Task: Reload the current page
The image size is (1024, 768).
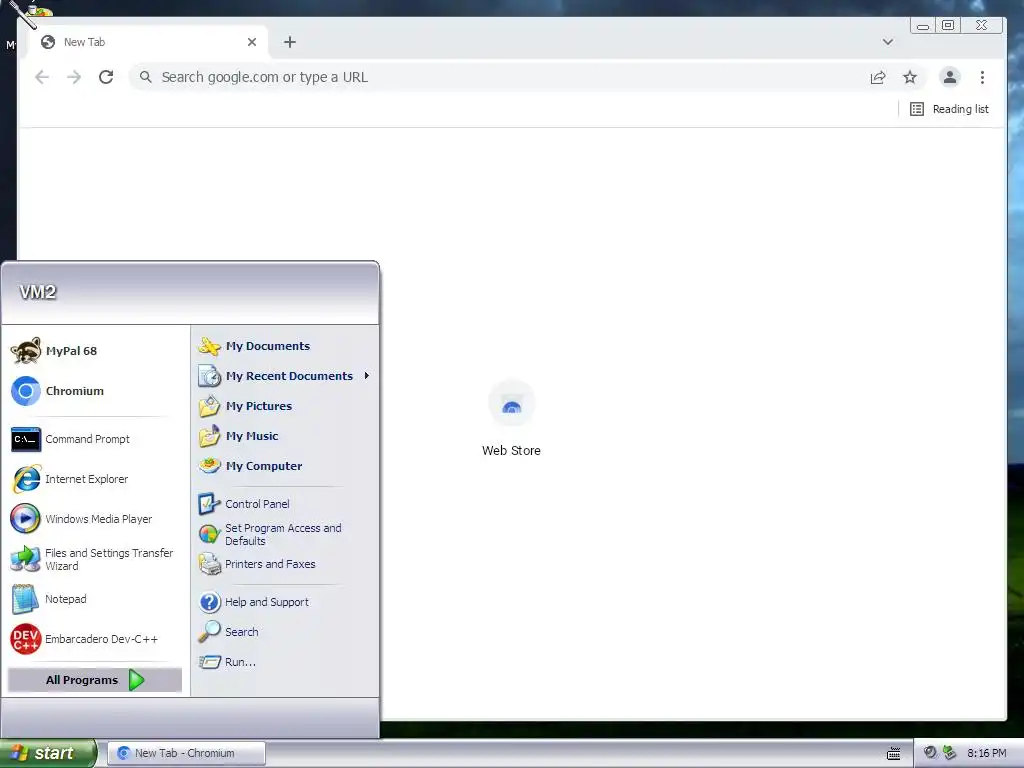Action: point(106,77)
